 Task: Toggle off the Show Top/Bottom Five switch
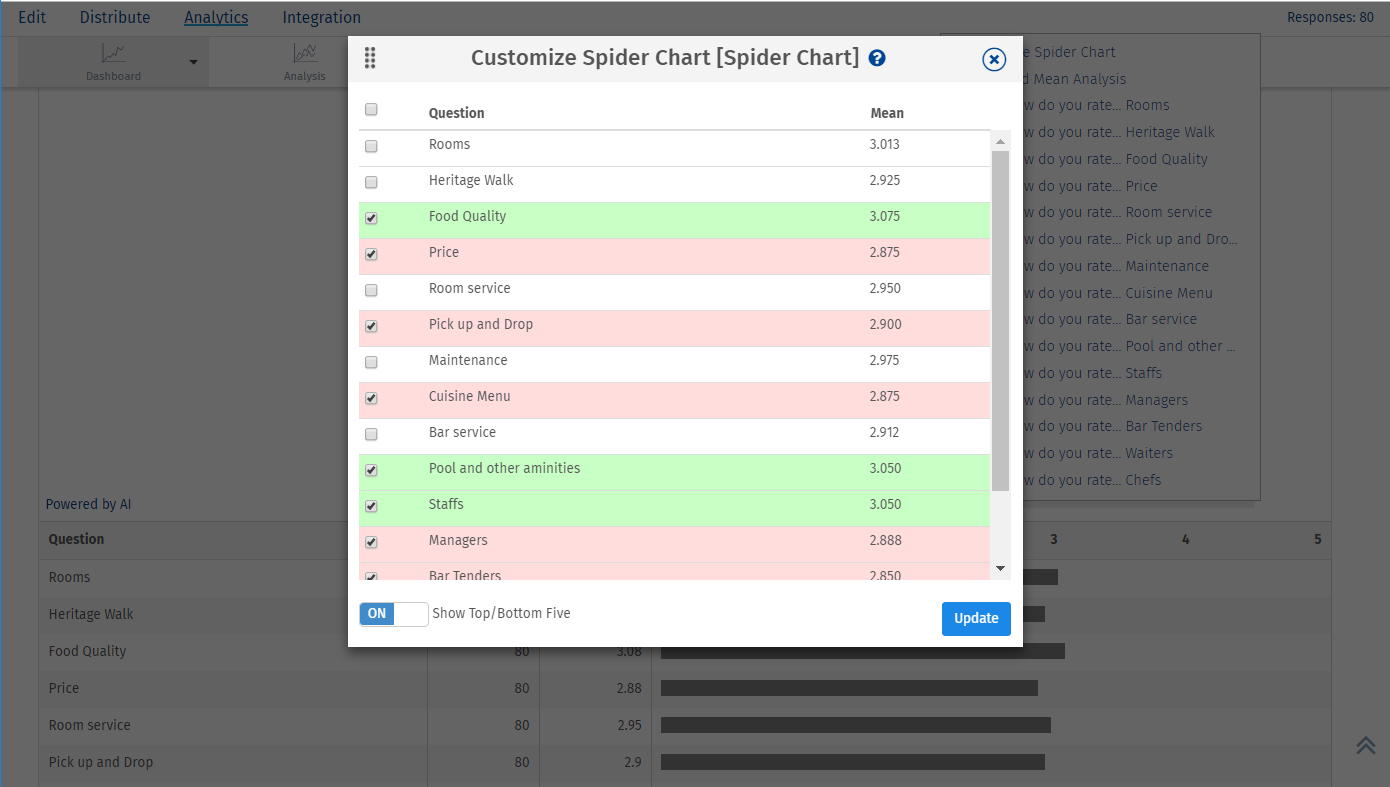point(393,613)
